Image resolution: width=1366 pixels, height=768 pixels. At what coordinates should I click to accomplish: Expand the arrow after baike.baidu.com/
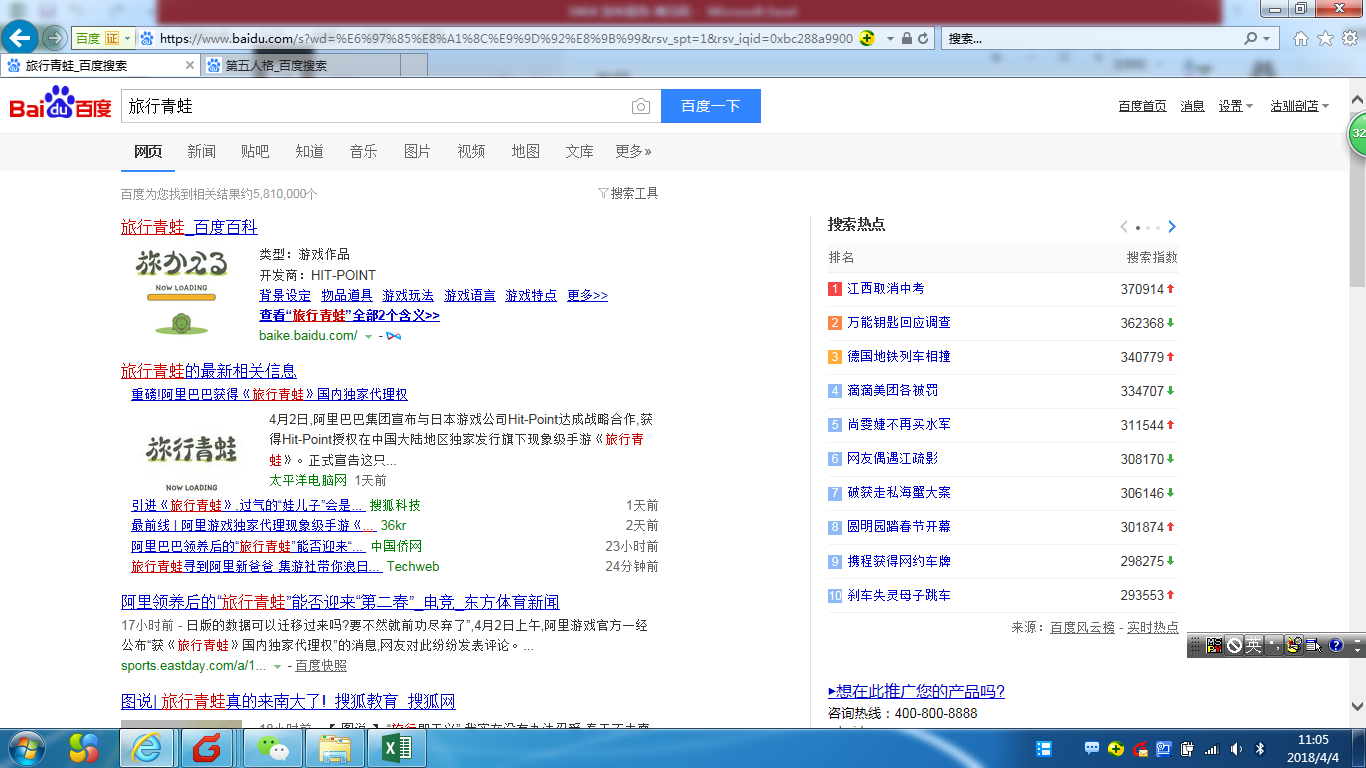tap(368, 336)
